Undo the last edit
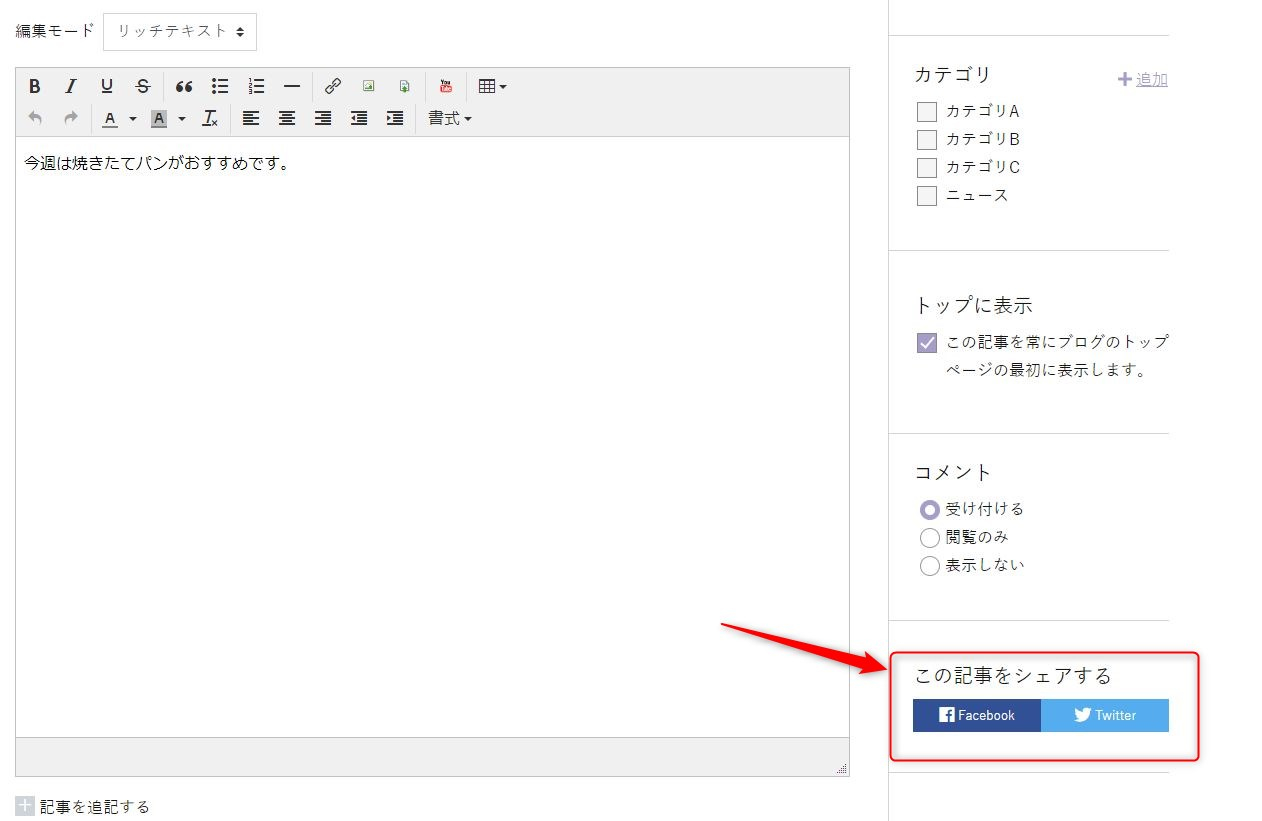The width and height of the screenshot is (1262, 821). click(35, 118)
